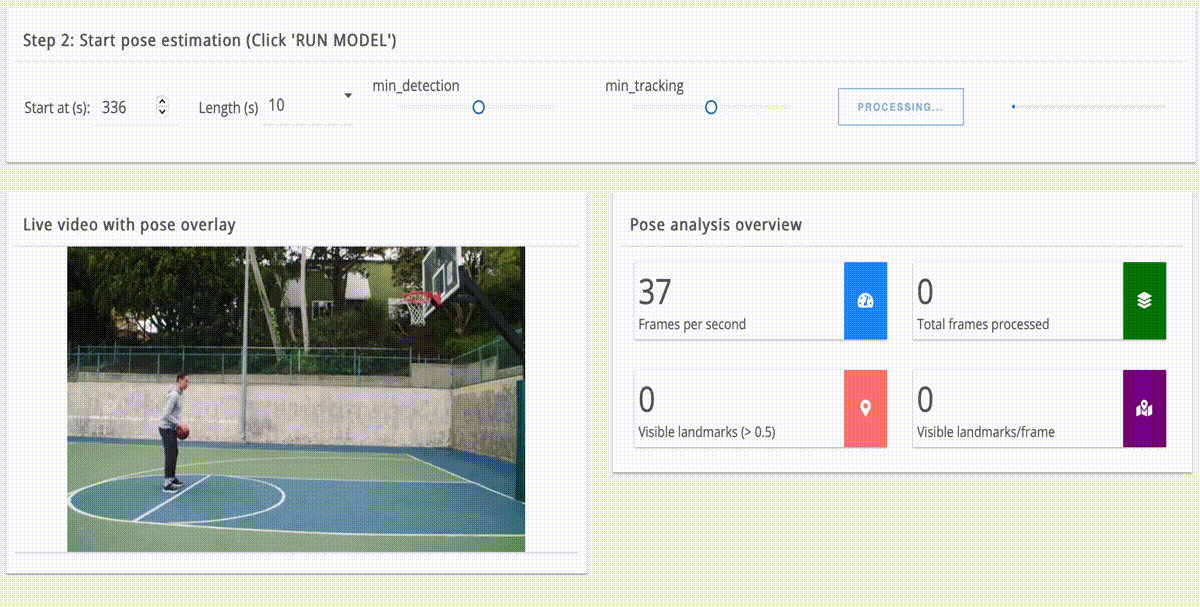Click the "Frames per second" label
This screenshot has height=607, width=1200.
click(692, 324)
